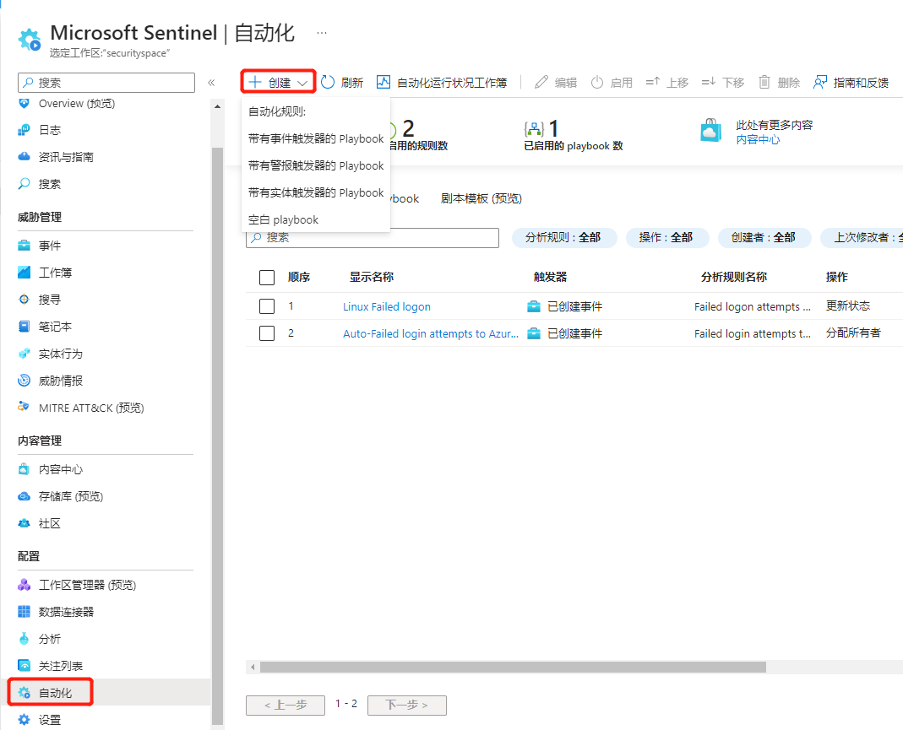
Task: Open the 事件 incidents icon
Action: [24, 246]
